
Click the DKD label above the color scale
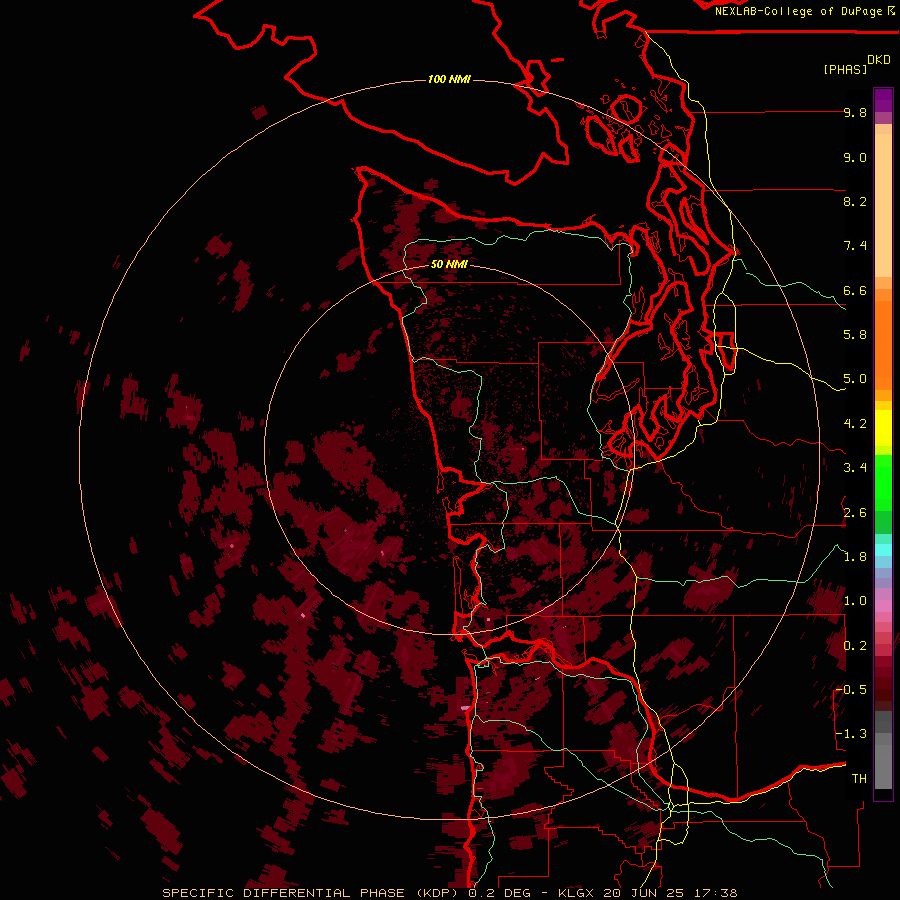[879, 60]
